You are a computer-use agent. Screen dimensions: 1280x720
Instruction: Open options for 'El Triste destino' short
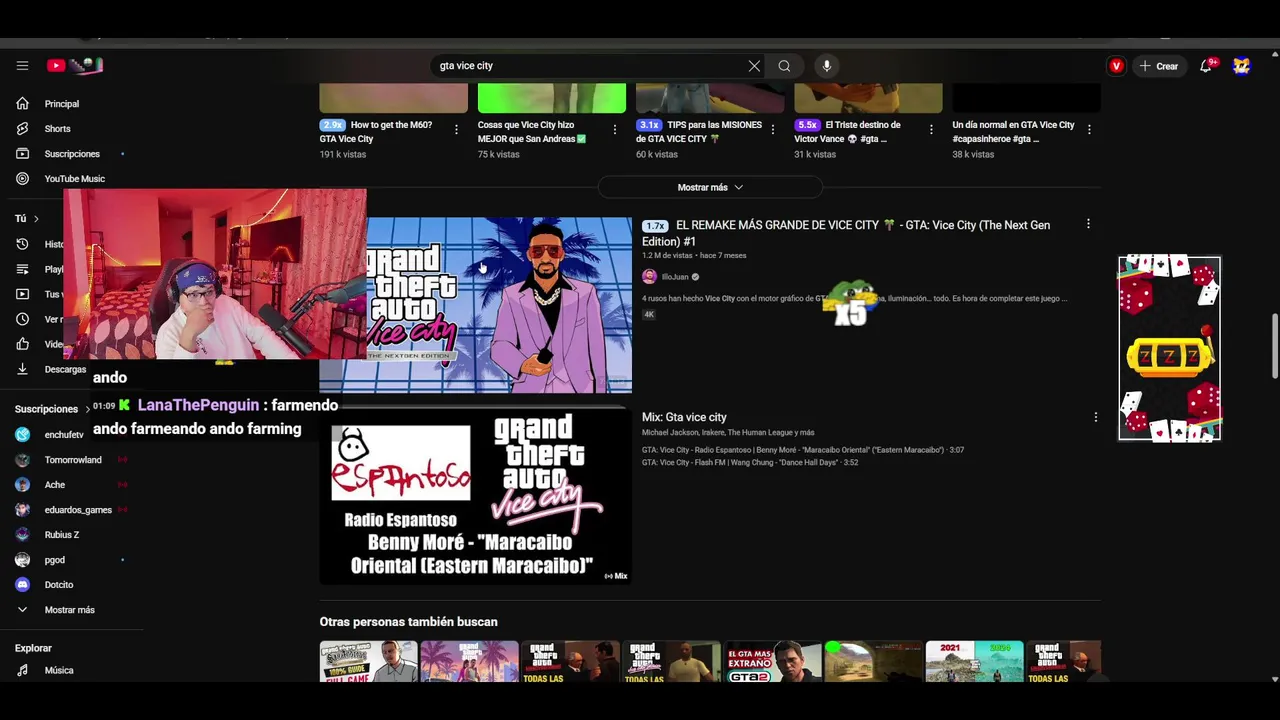tap(931, 130)
